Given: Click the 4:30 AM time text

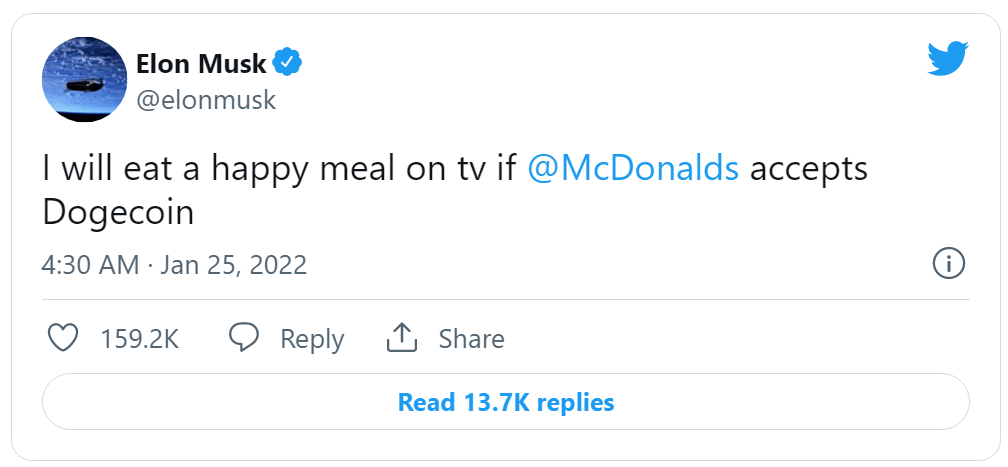Looking at the screenshot, I should click(x=89, y=265).
